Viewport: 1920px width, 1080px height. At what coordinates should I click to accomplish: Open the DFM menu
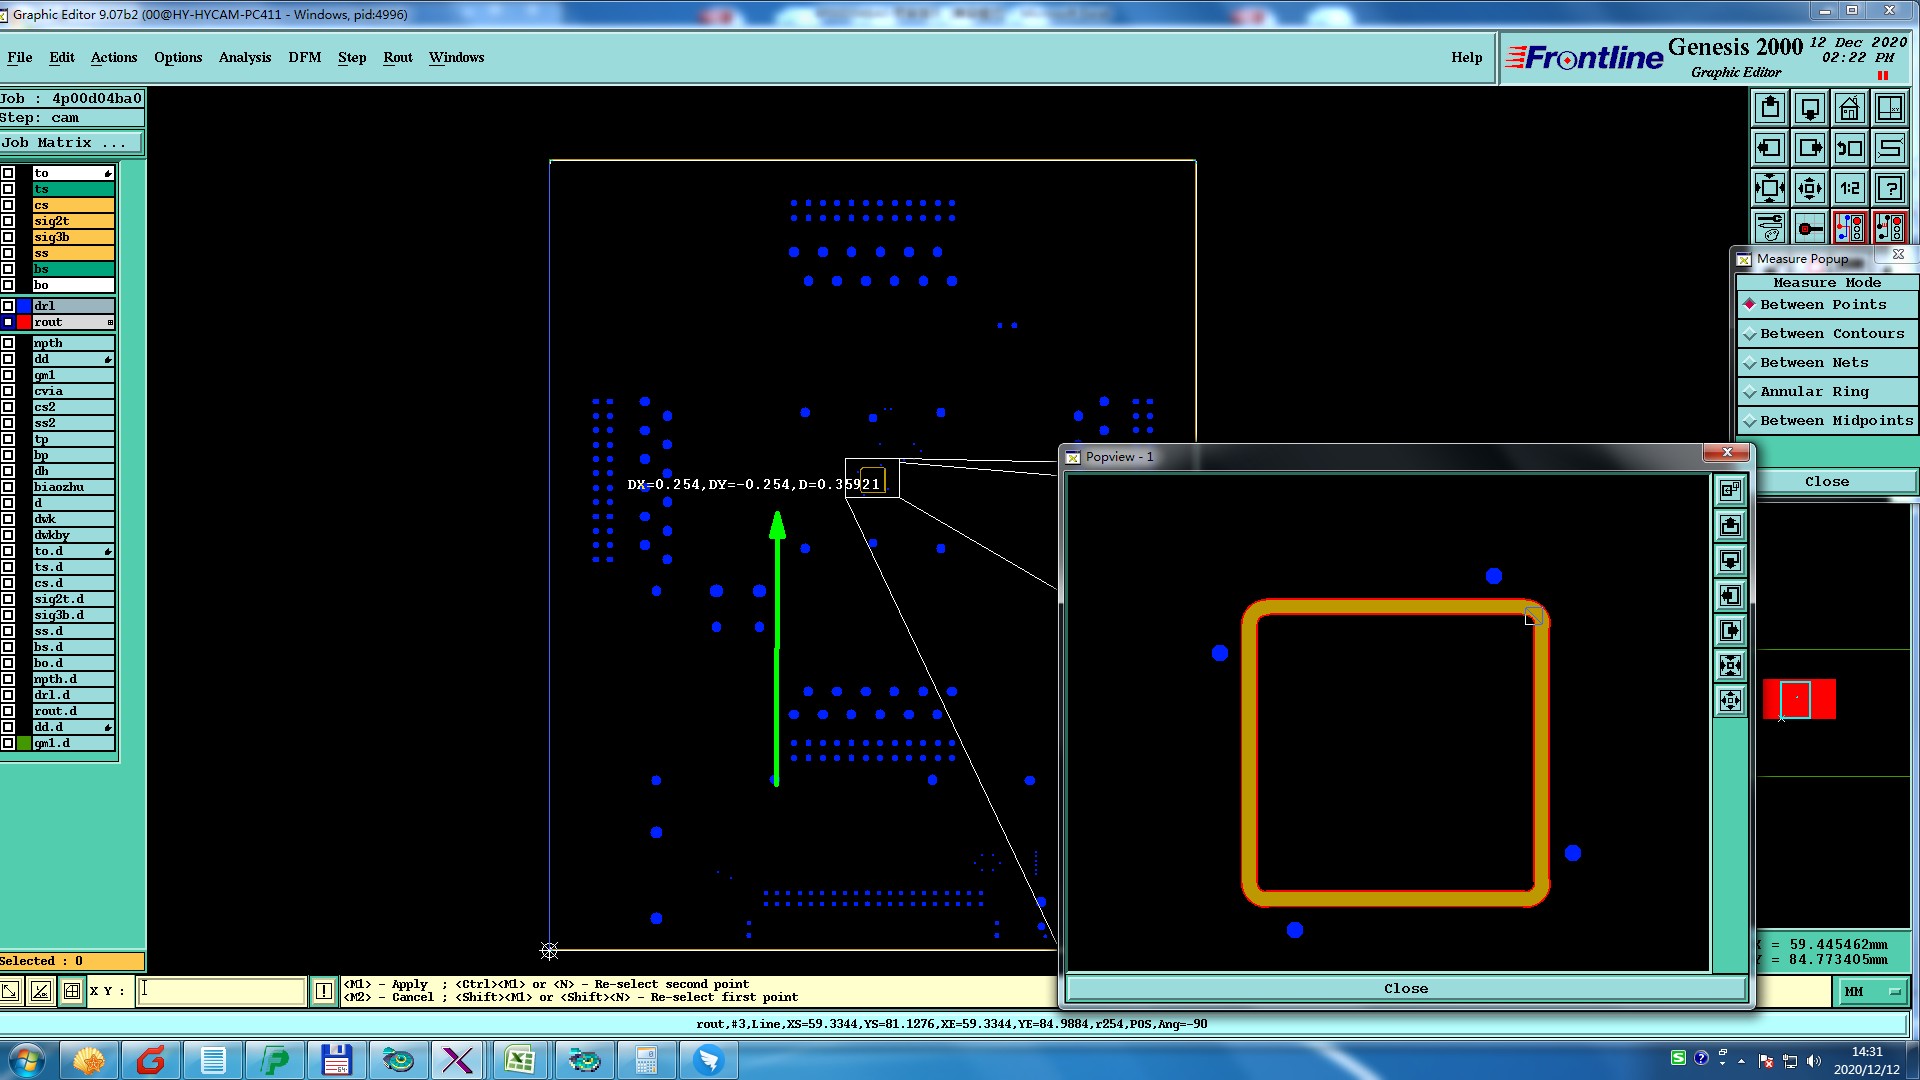(x=304, y=57)
